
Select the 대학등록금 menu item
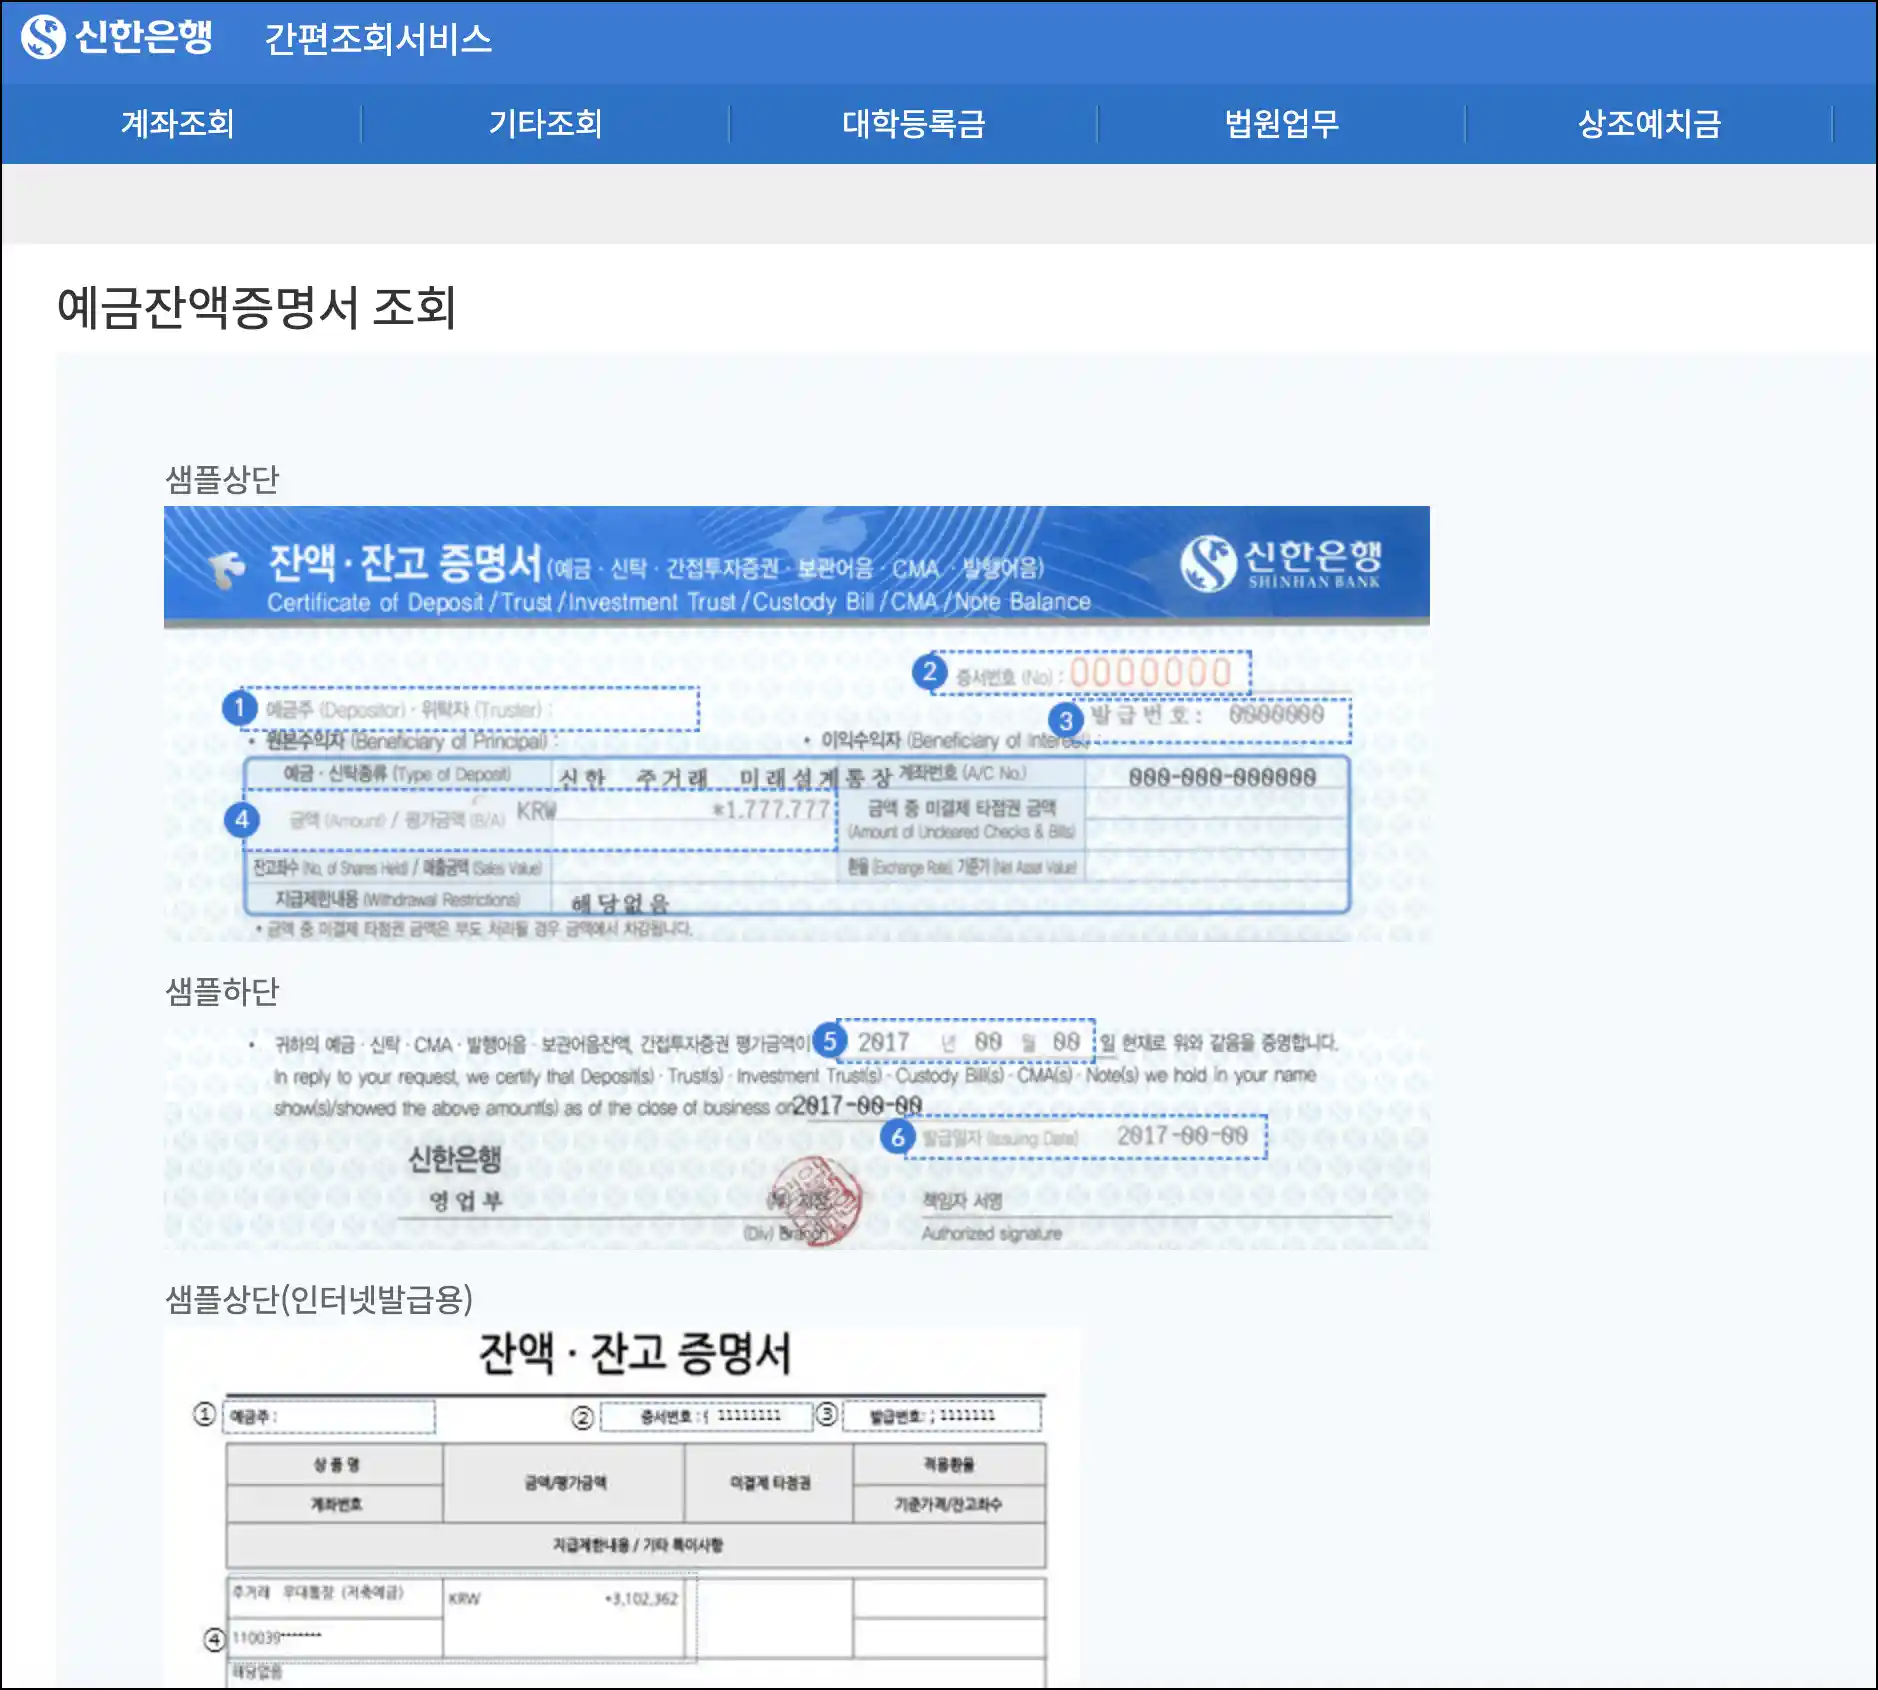click(914, 123)
